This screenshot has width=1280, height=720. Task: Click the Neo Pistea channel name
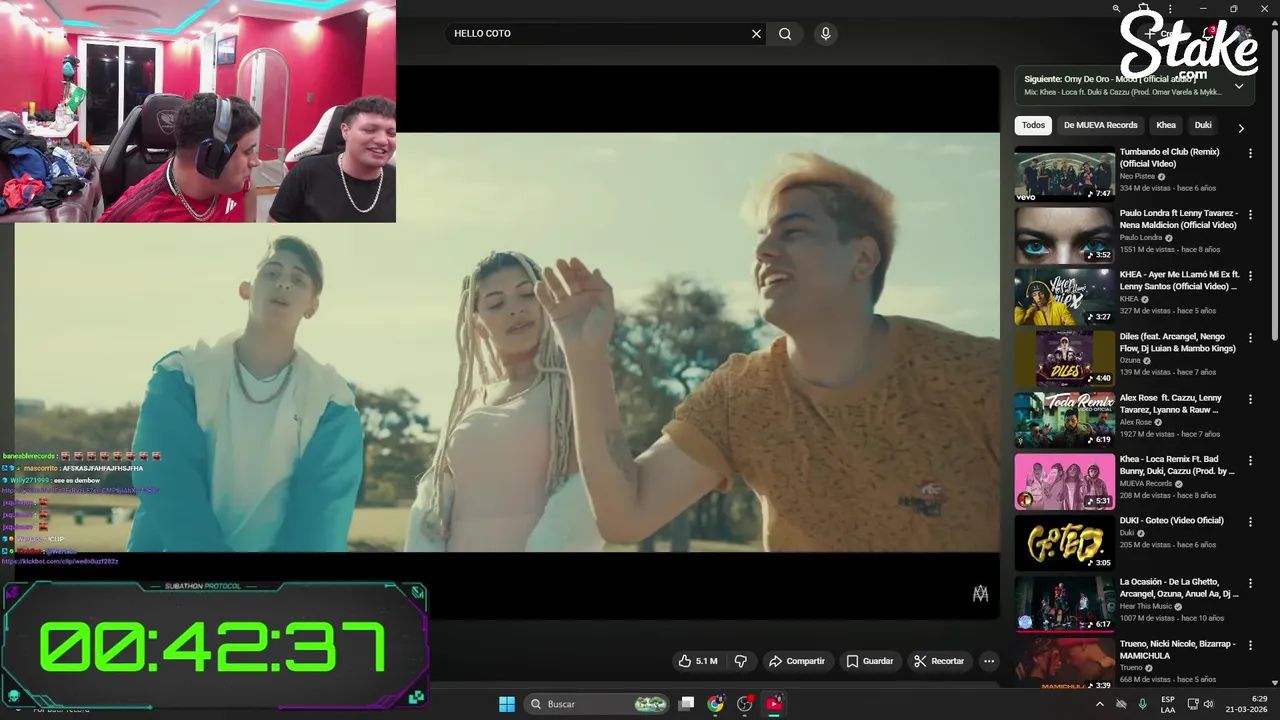(1137, 176)
